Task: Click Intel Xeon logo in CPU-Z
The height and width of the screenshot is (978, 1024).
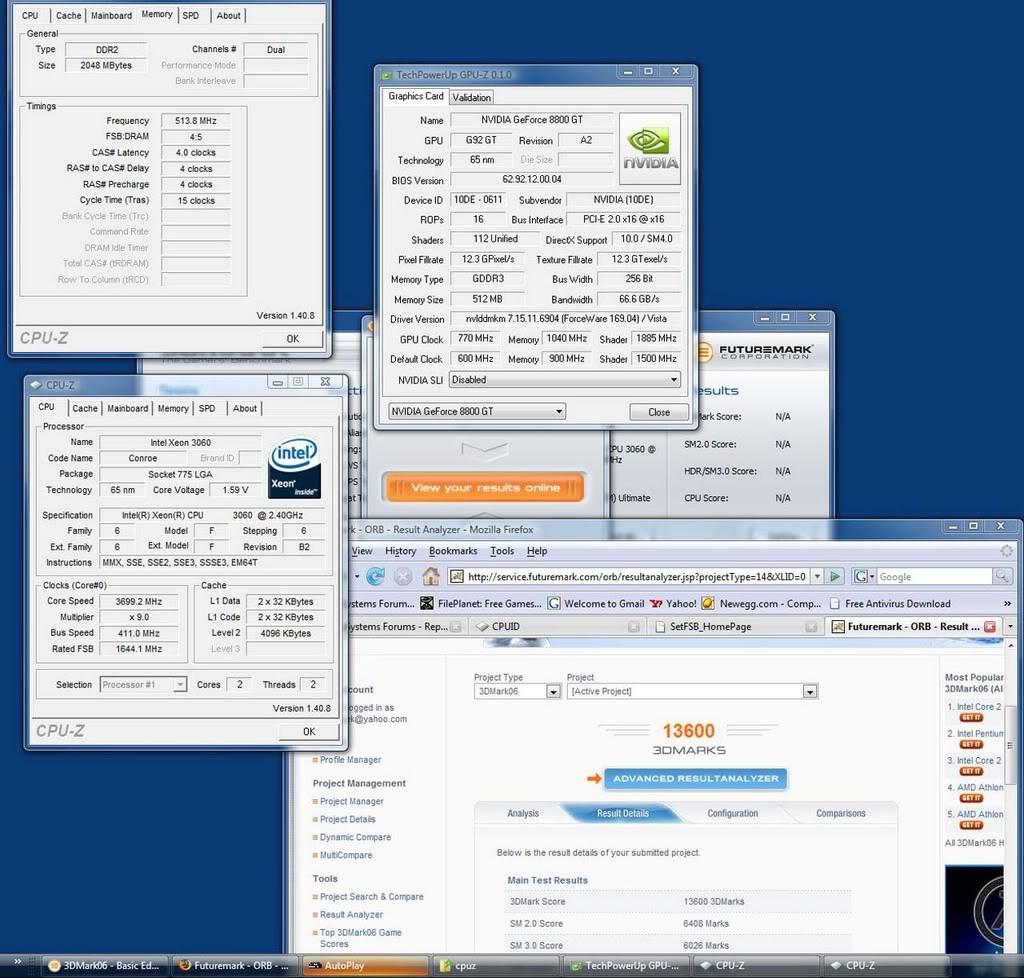Action: (295, 467)
